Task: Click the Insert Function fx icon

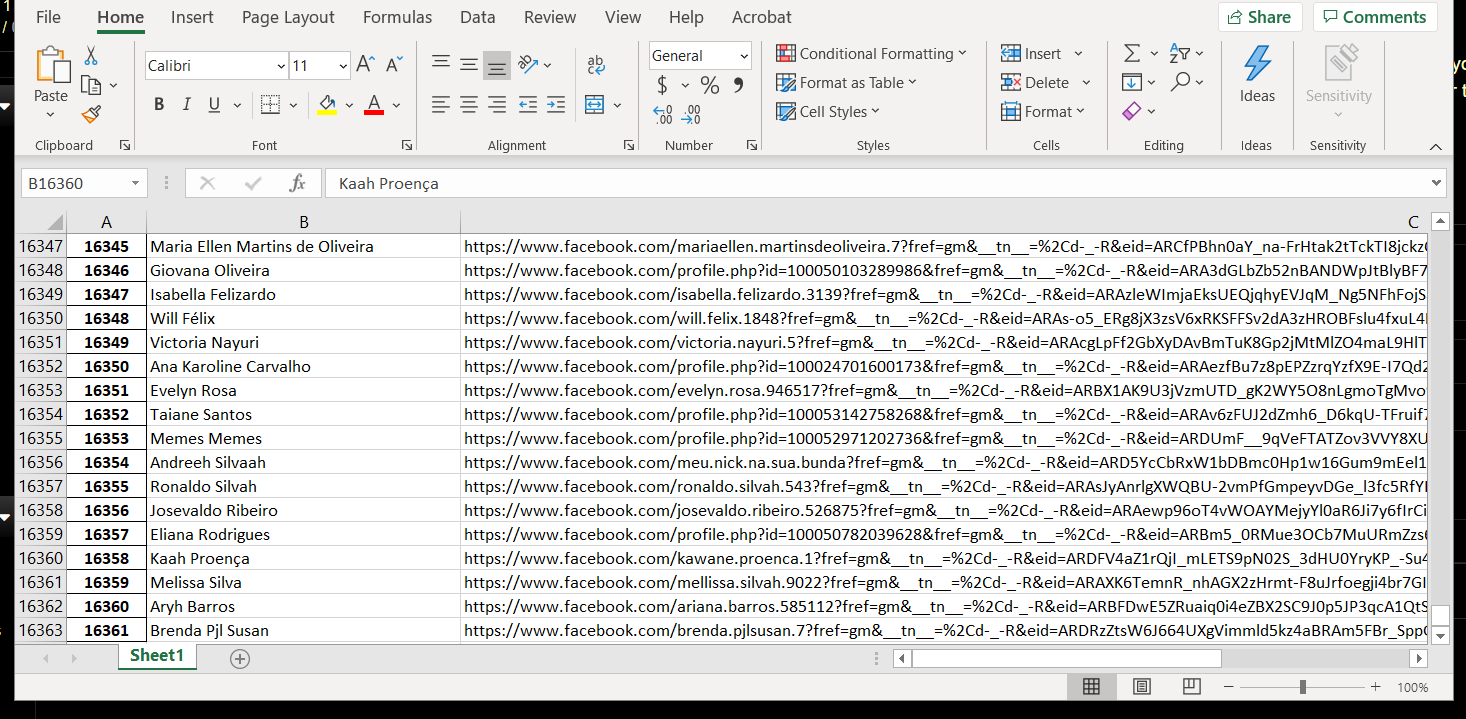Action: pos(297,183)
